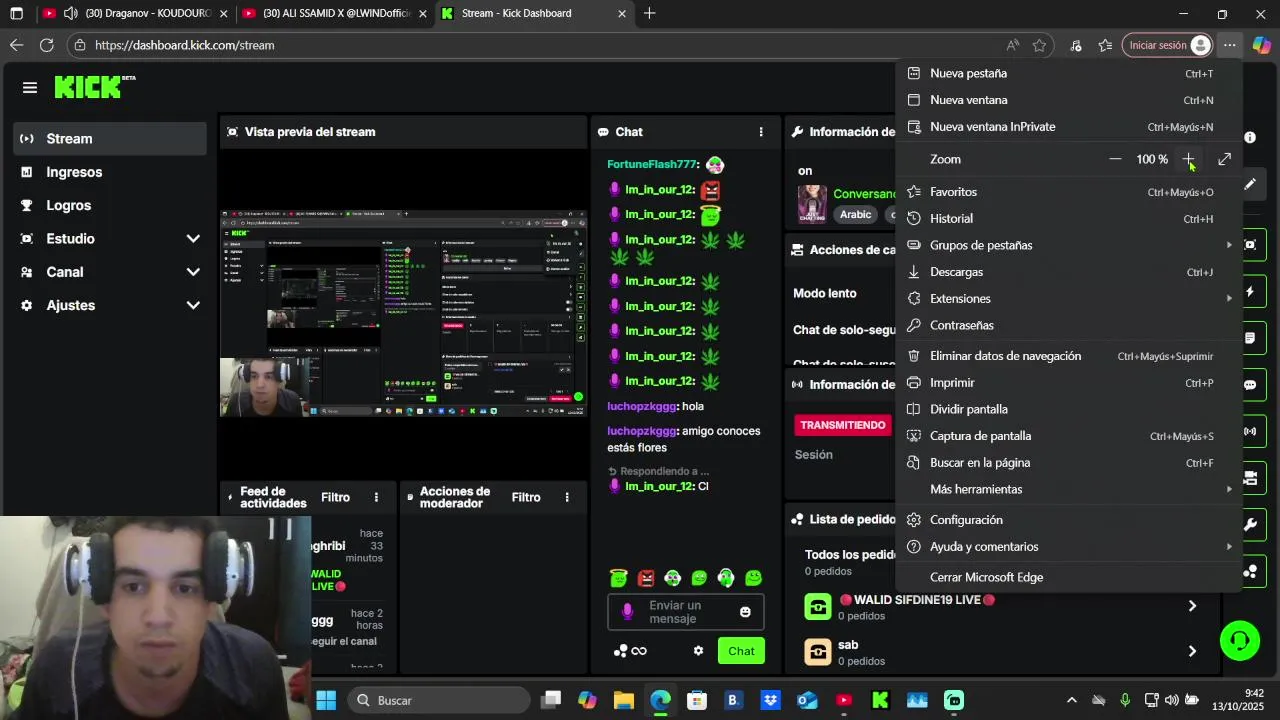Open Windows Start menu
This screenshot has height=720, width=1280.
tap(326, 700)
